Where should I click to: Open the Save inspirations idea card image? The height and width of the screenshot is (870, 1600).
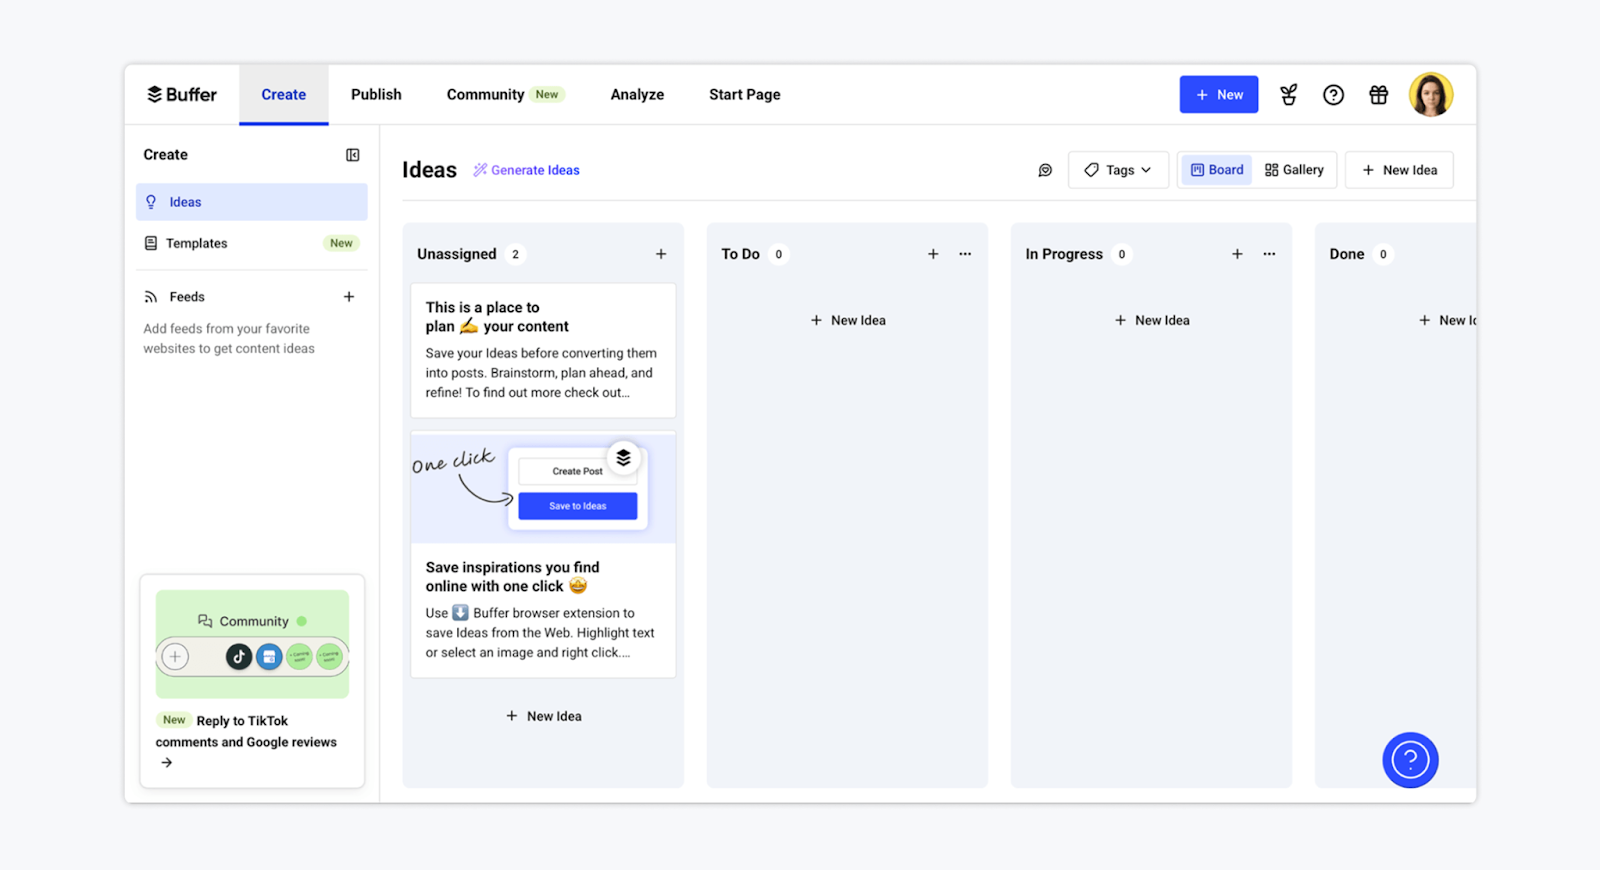click(543, 488)
